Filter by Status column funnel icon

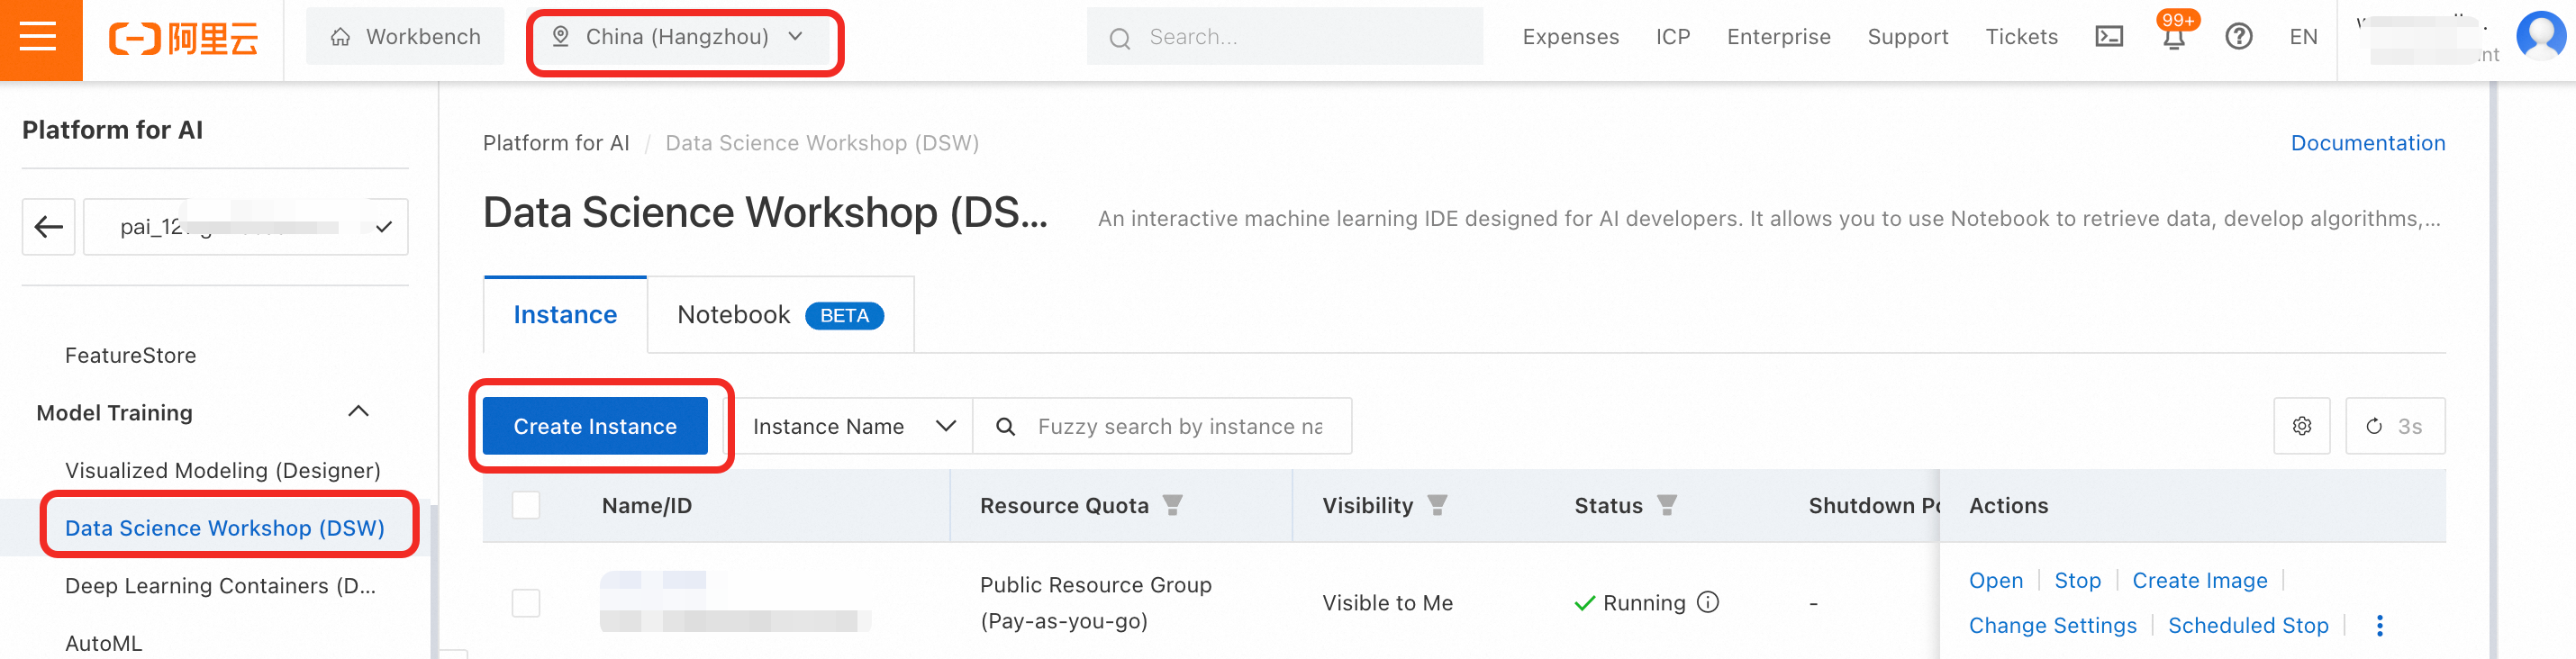[1666, 505]
